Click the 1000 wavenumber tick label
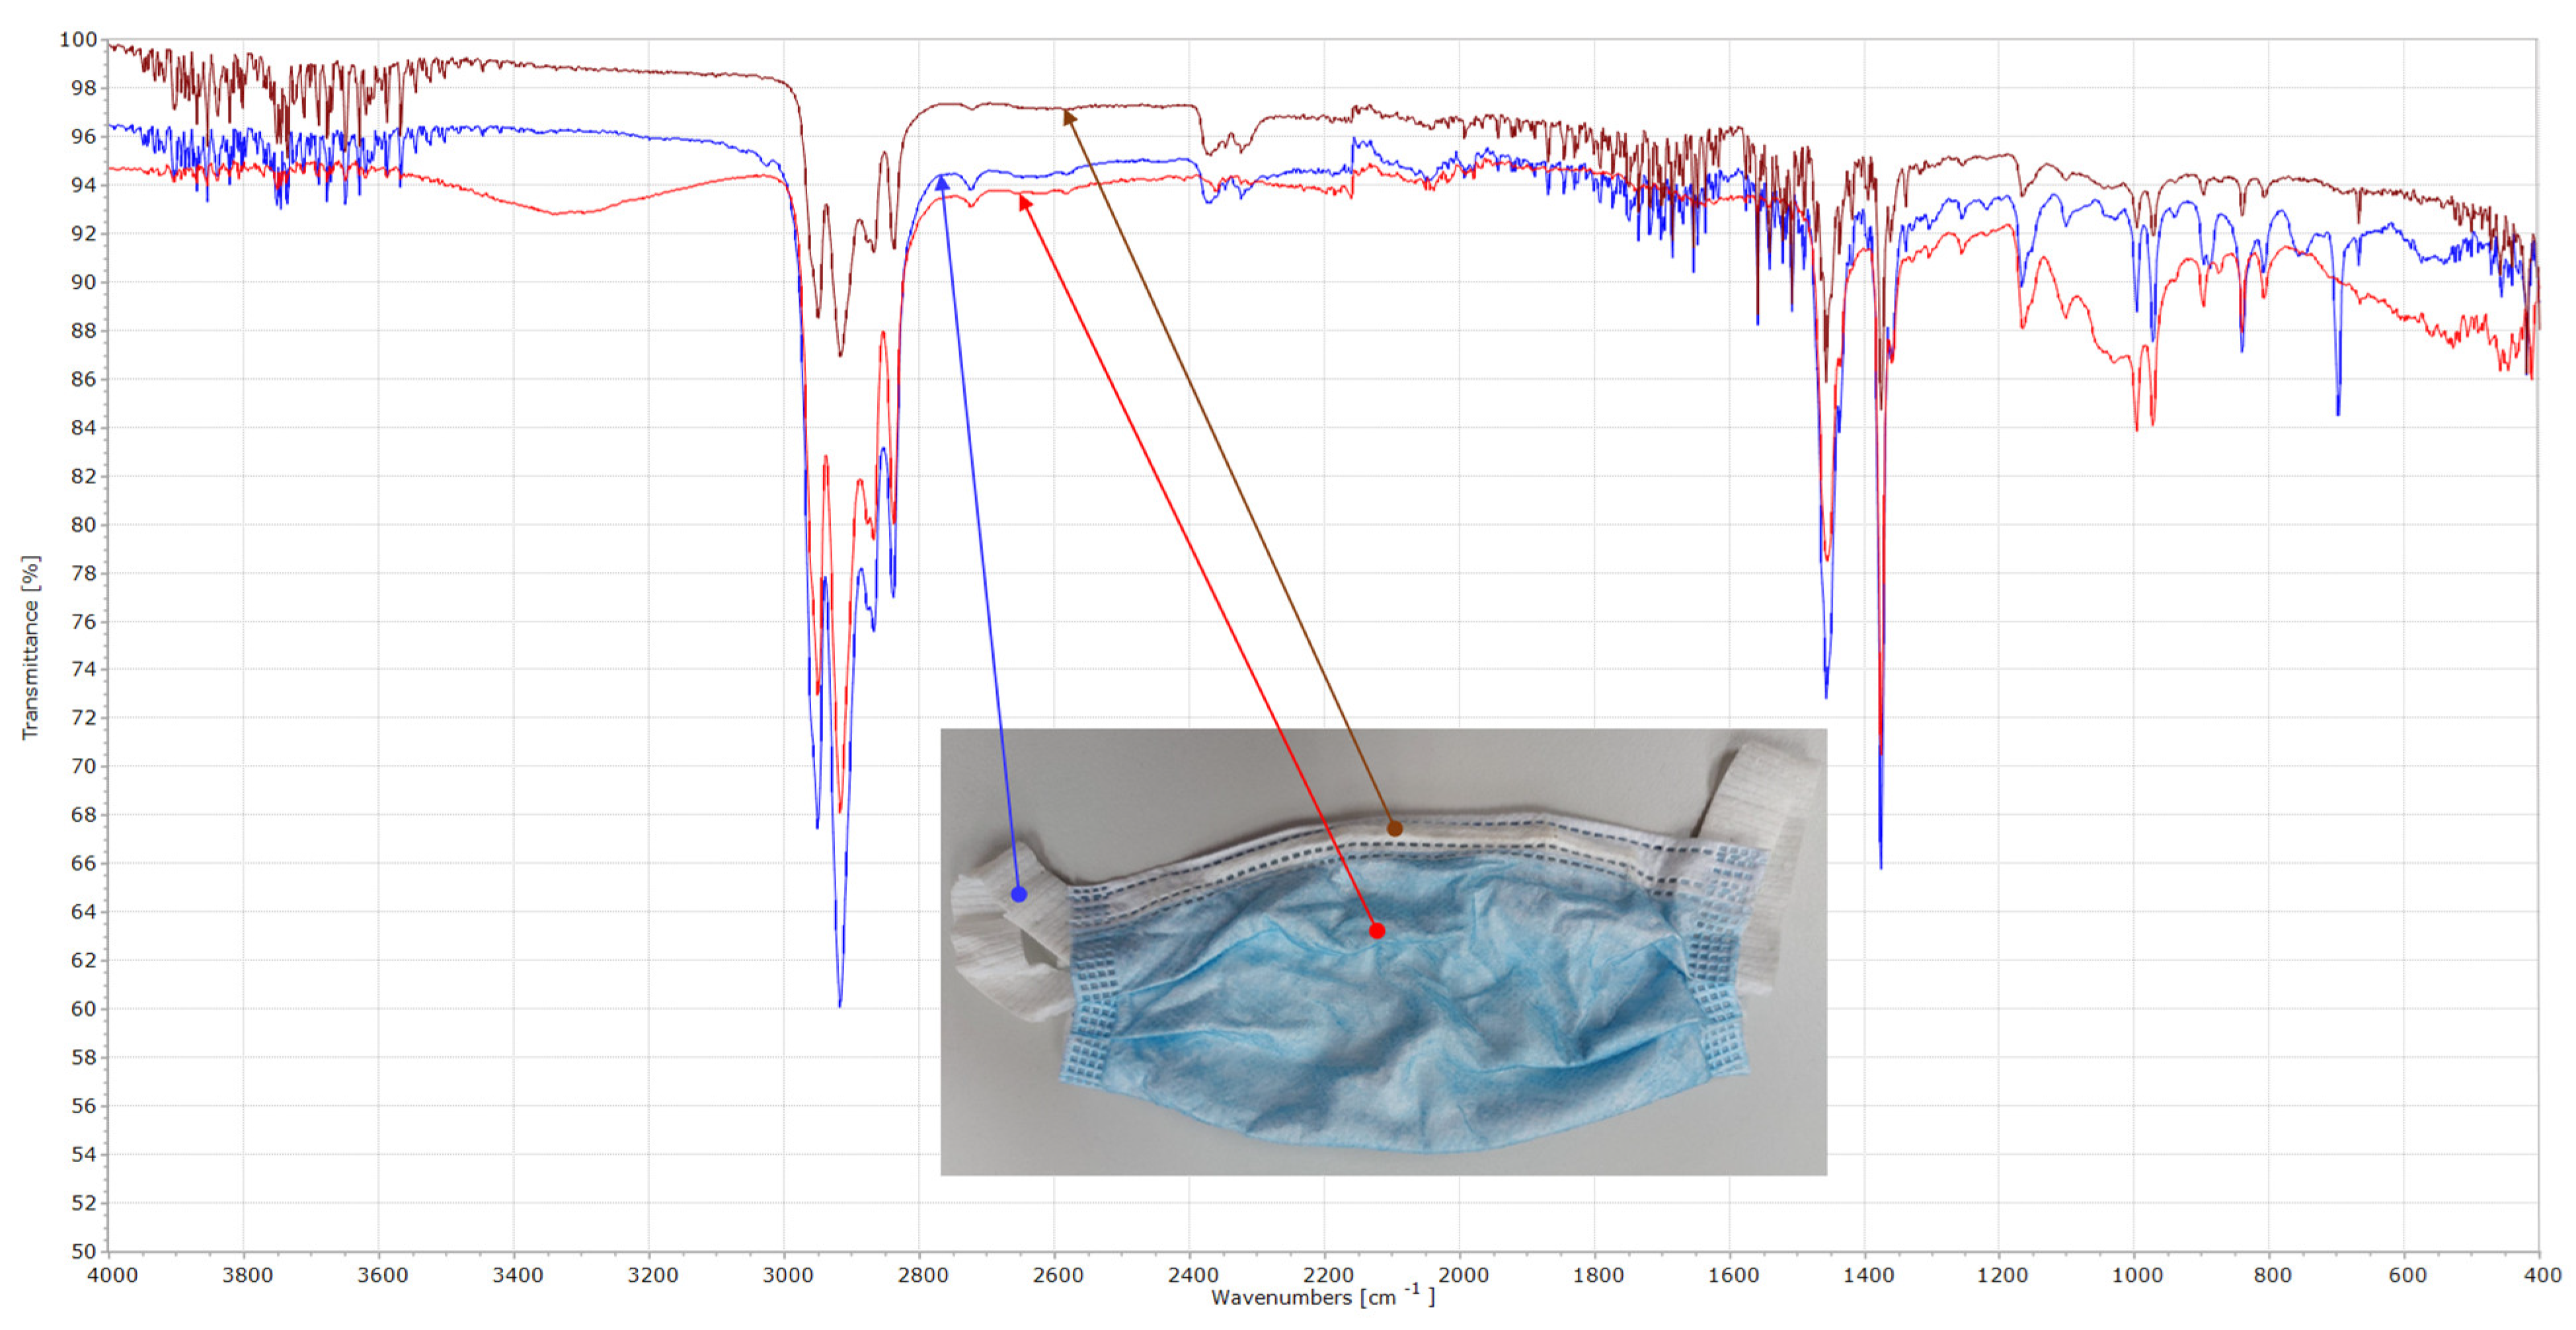 (2138, 1275)
